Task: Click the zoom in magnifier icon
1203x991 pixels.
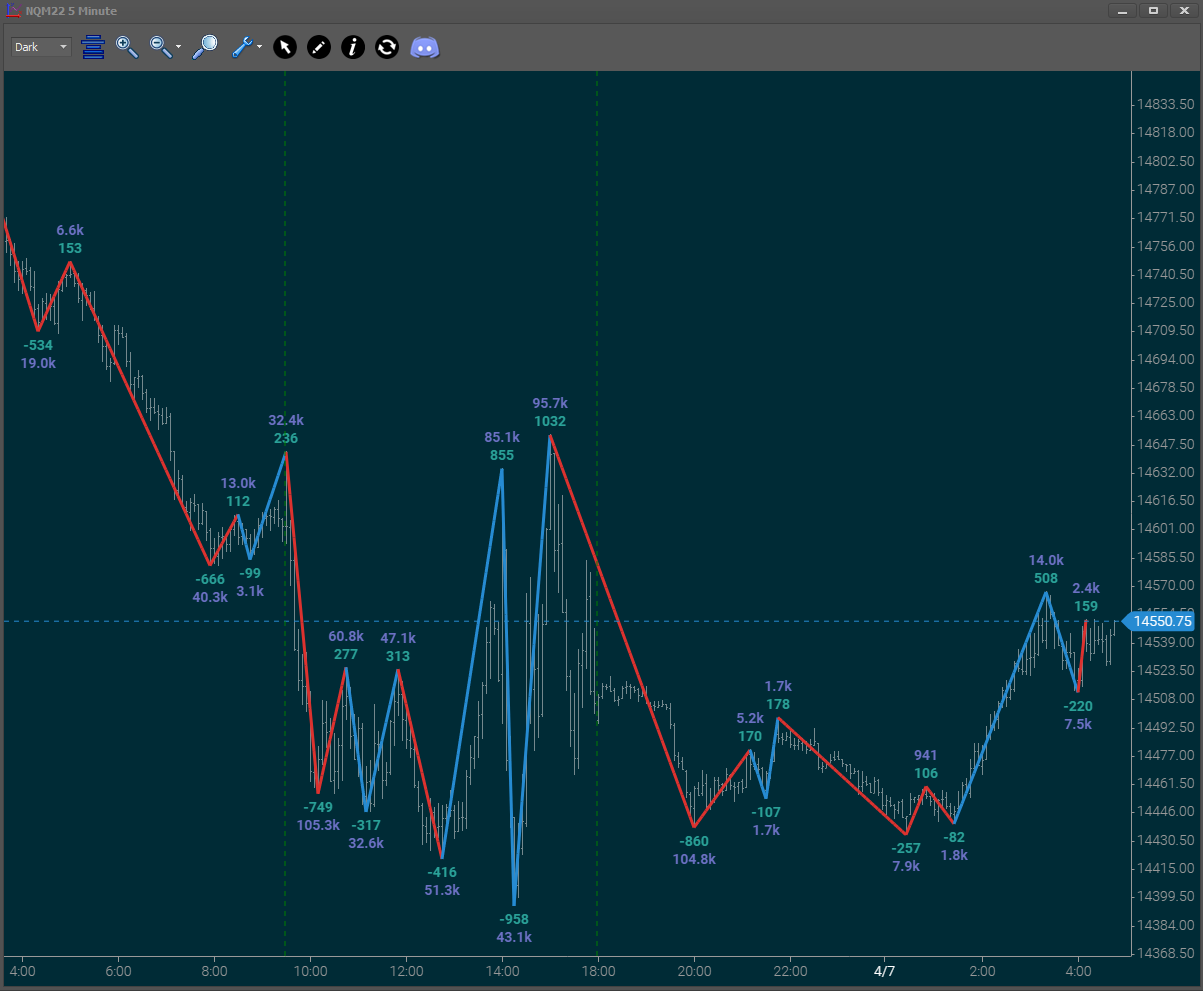Action: (127, 47)
